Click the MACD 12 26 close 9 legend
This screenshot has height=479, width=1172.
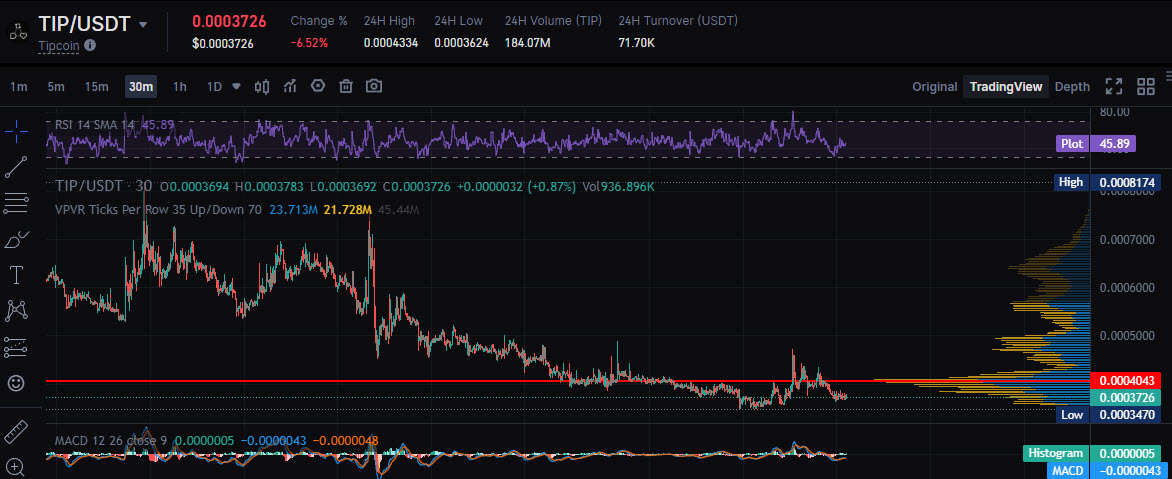[111, 441]
